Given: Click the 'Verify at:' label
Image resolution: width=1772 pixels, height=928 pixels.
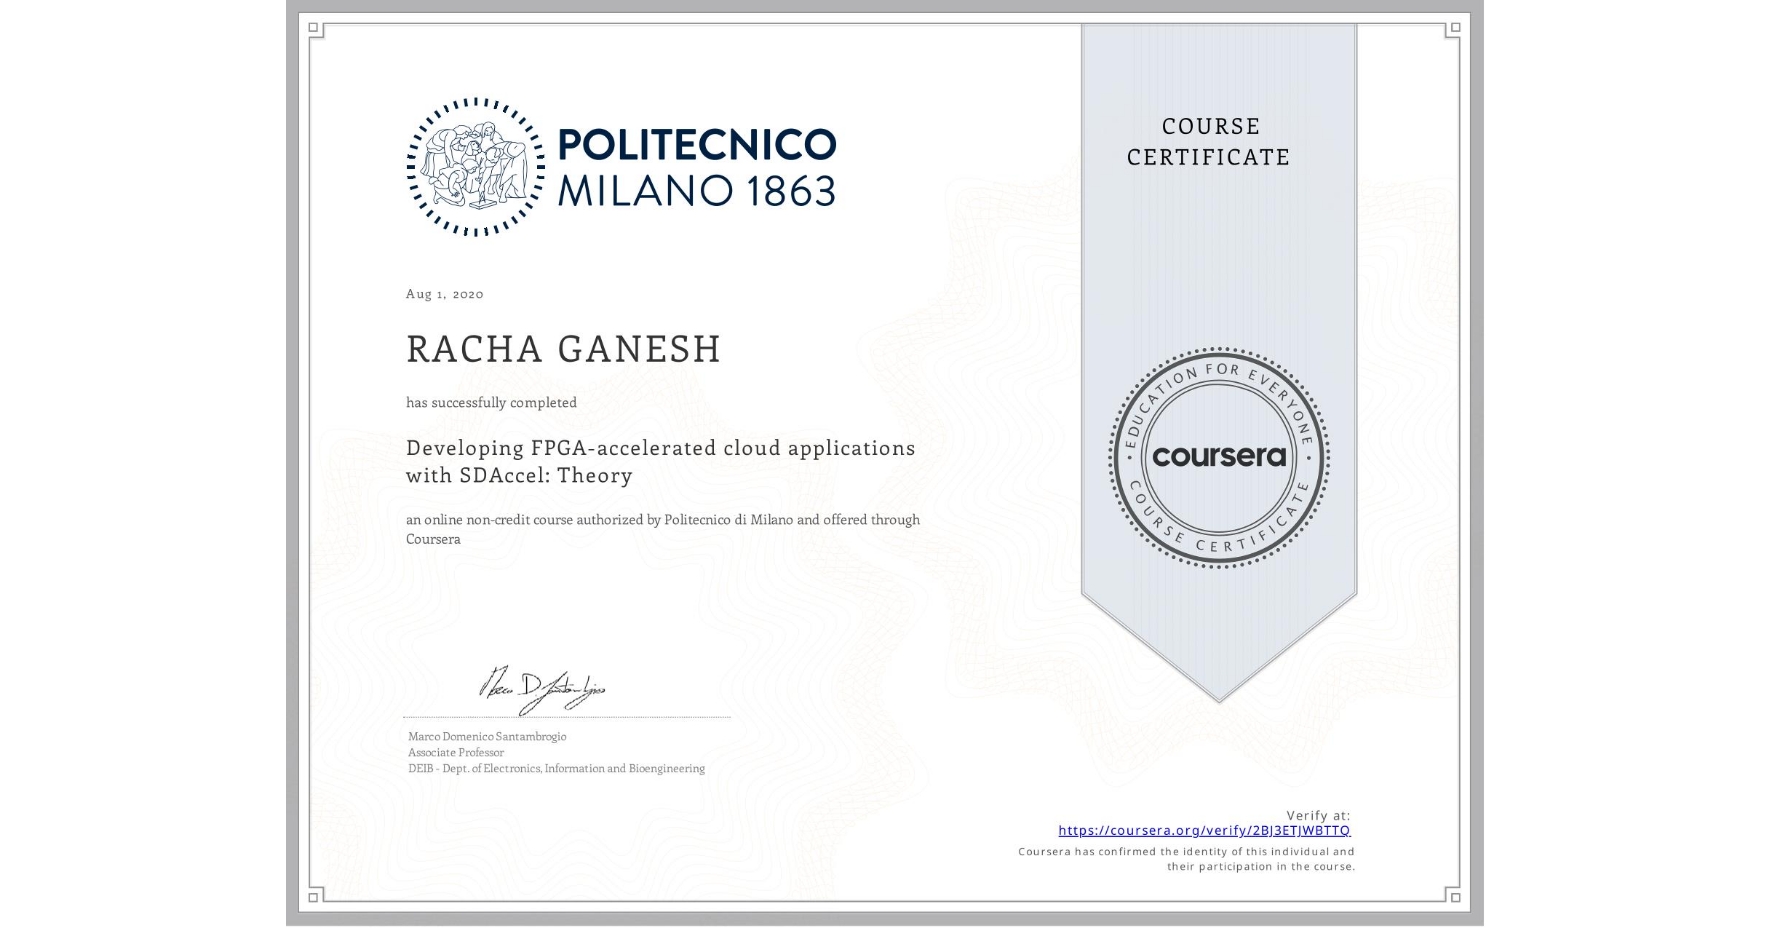Looking at the screenshot, I should (x=1317, y=814).
